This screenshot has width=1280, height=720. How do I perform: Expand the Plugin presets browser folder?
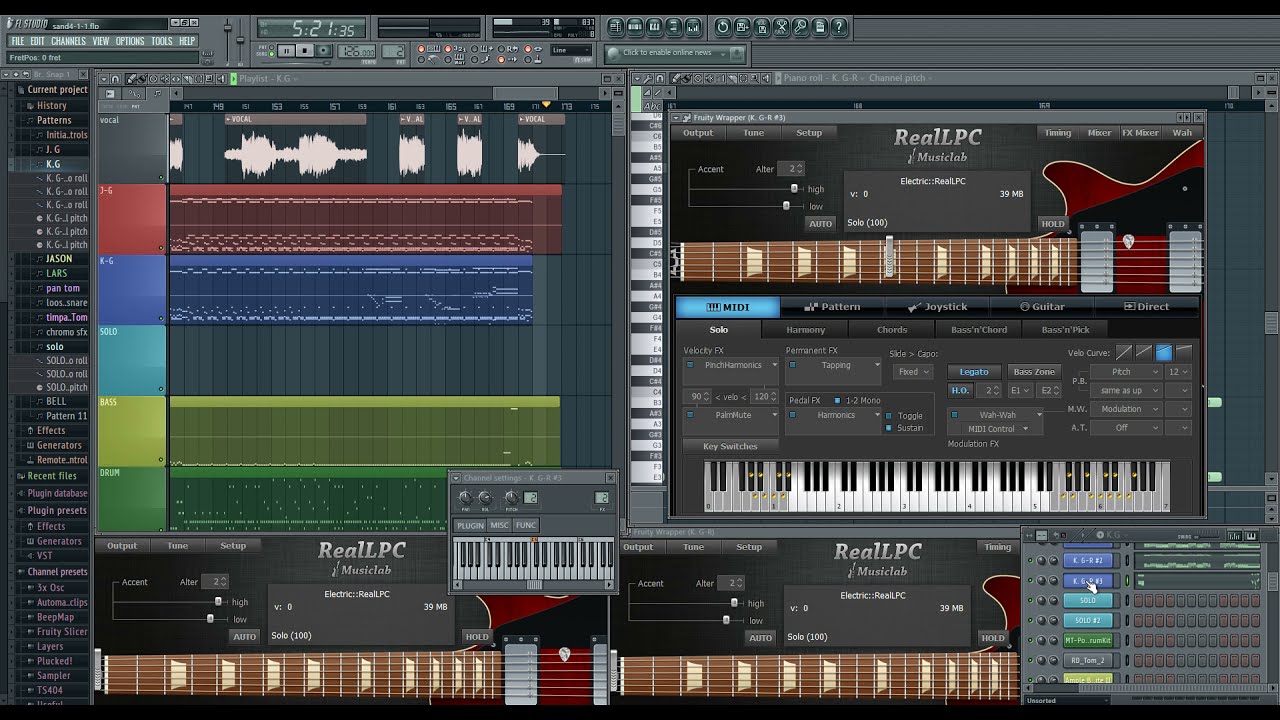point(57,511)
